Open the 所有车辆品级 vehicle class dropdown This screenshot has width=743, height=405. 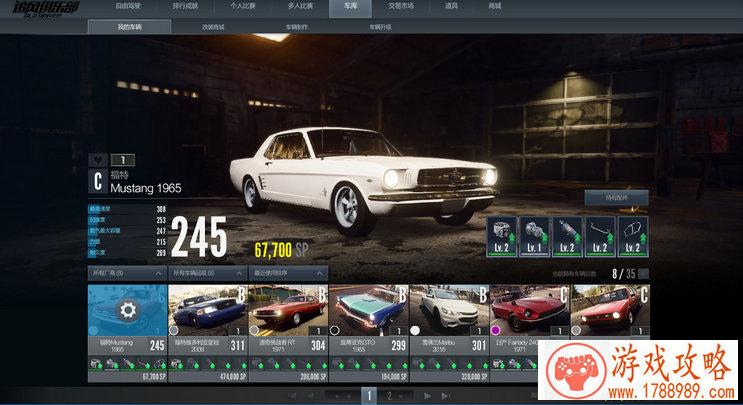pos(206,273)
